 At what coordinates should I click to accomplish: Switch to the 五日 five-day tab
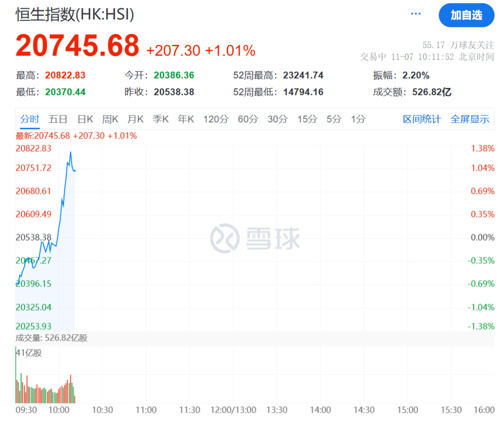pos(58,119)
